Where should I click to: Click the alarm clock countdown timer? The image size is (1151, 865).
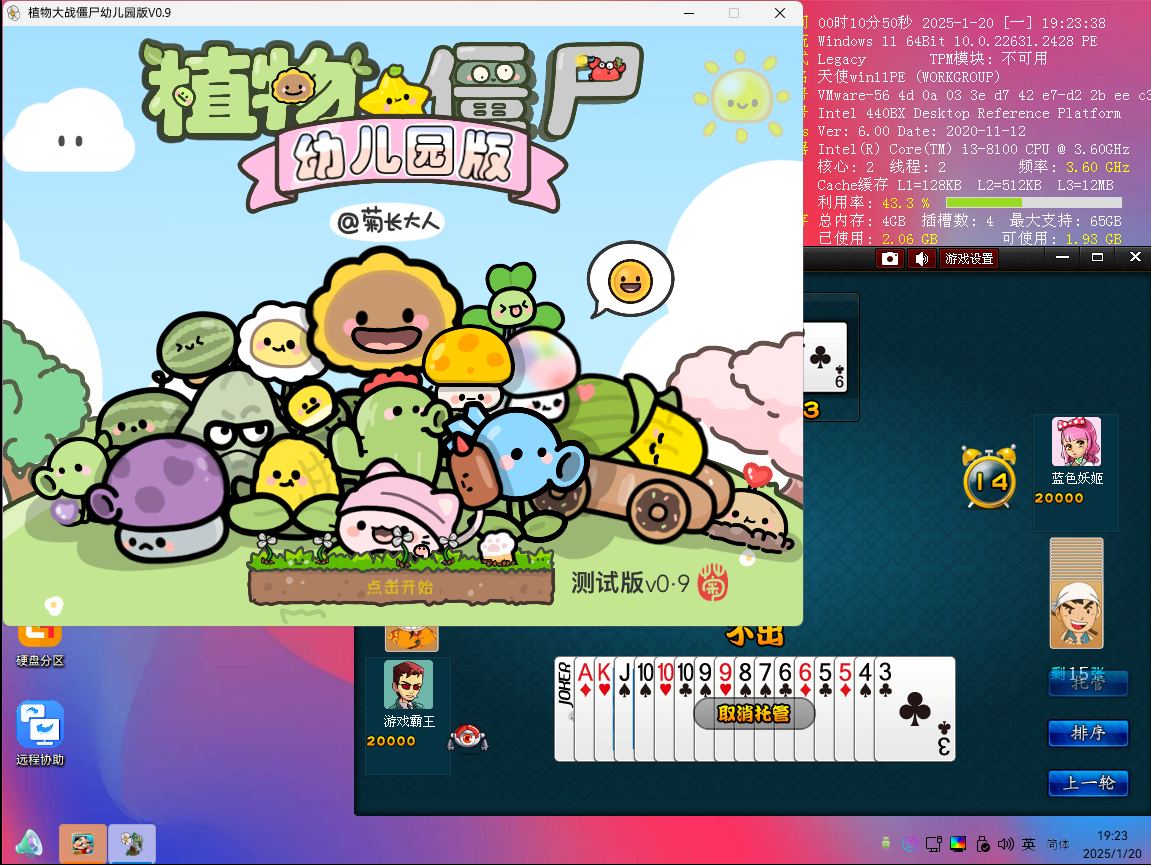990,477
